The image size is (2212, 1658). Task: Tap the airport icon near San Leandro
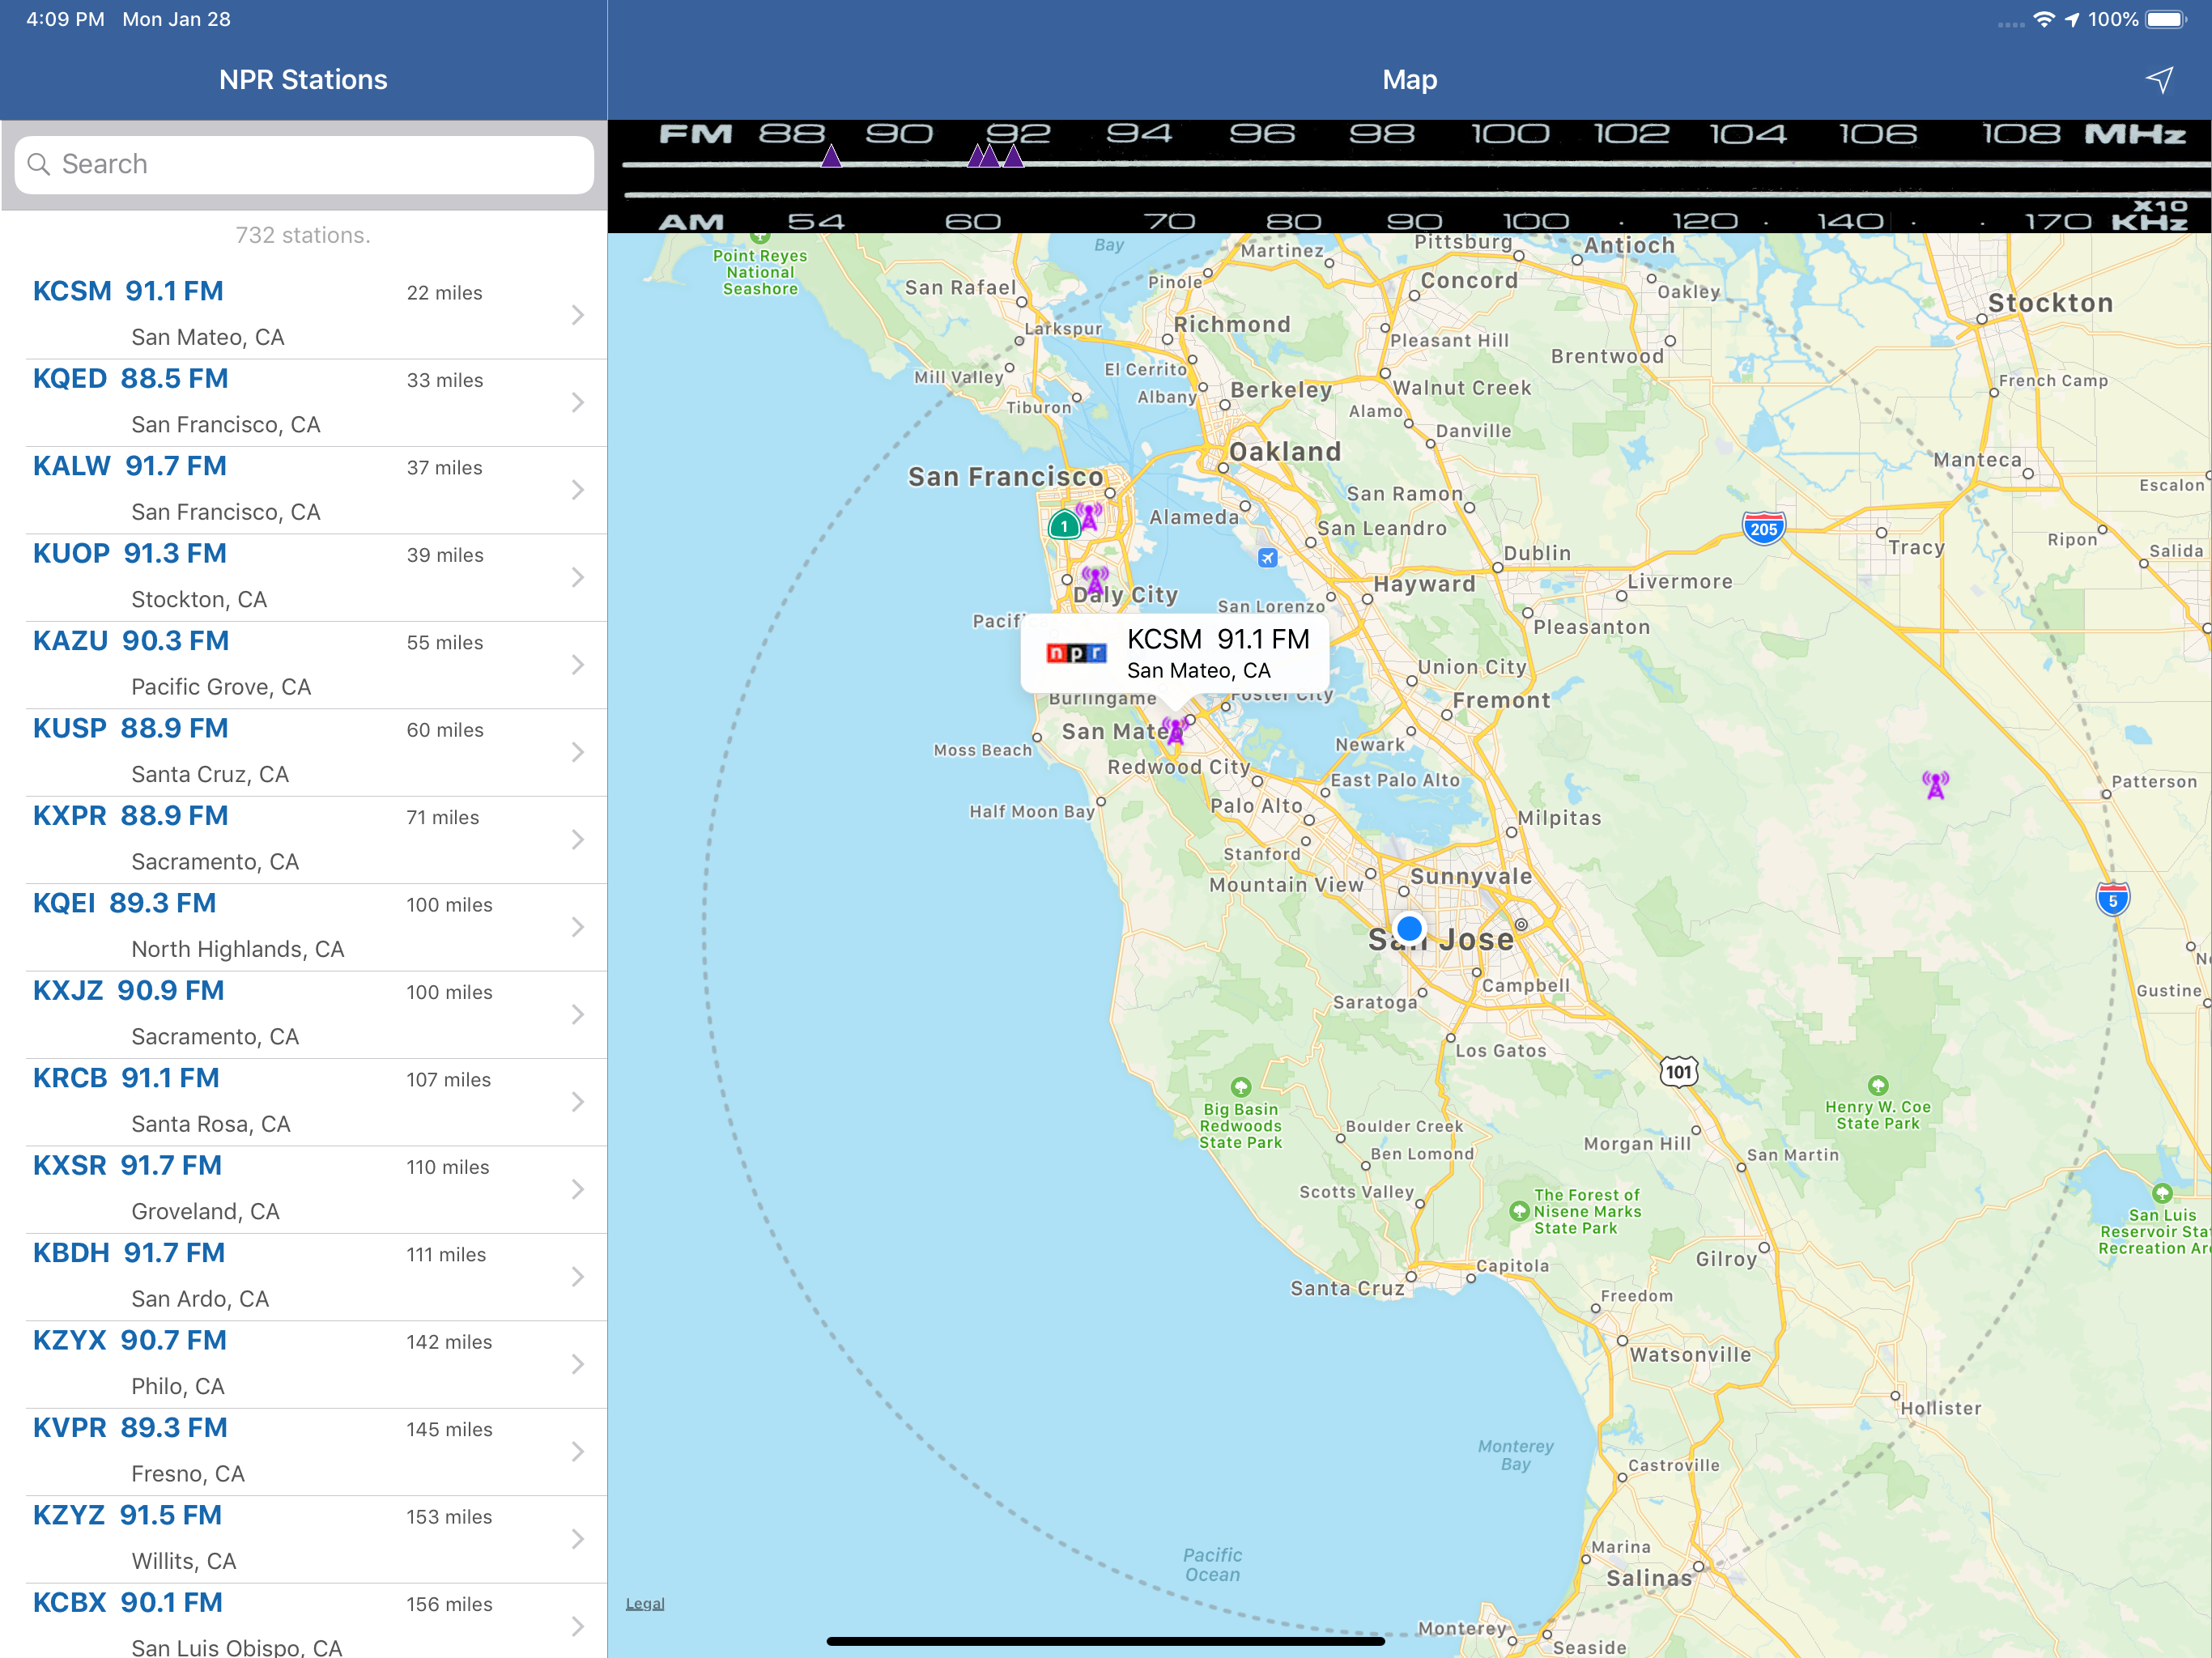pyautogui.click(x=1267, y=558)
